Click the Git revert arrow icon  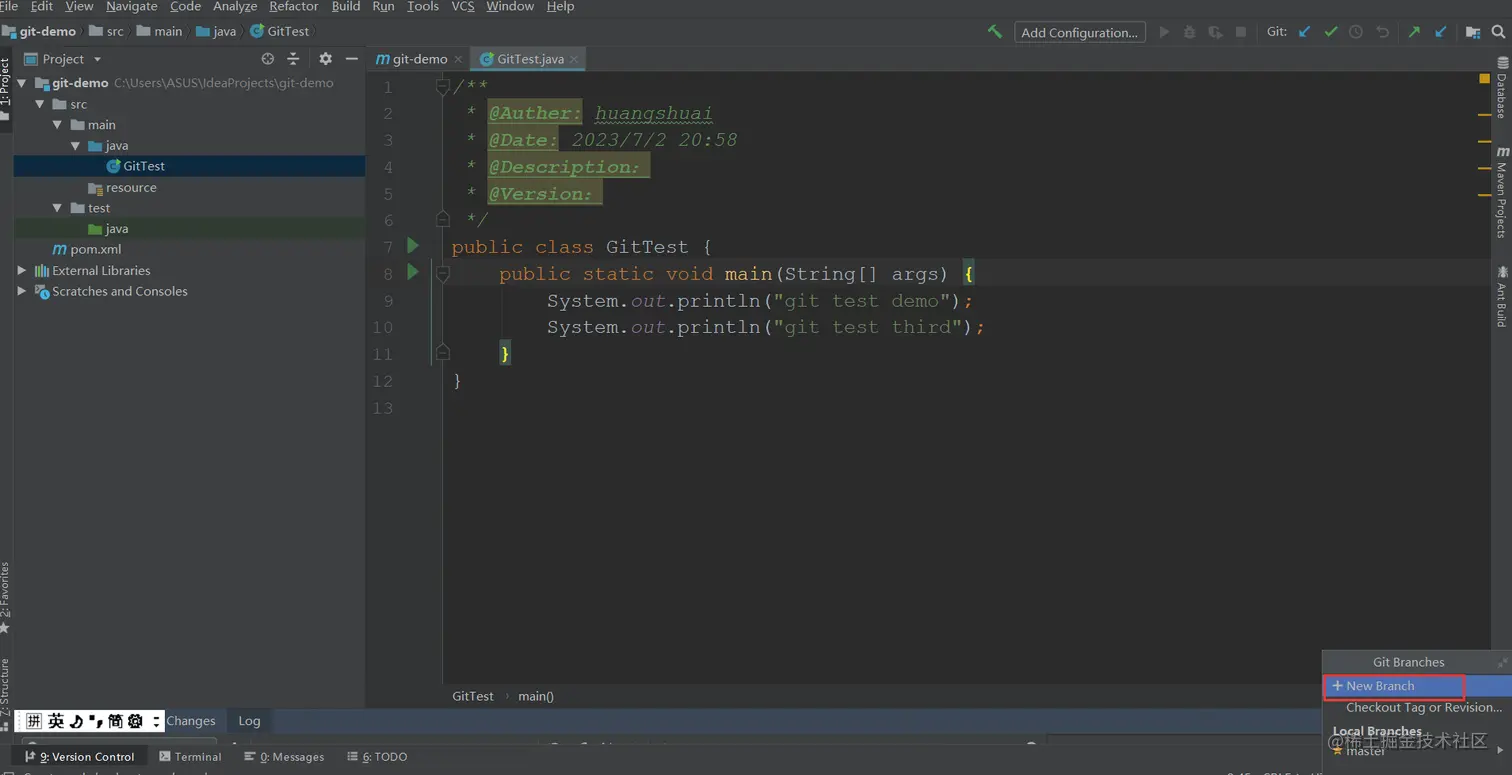1383,32
